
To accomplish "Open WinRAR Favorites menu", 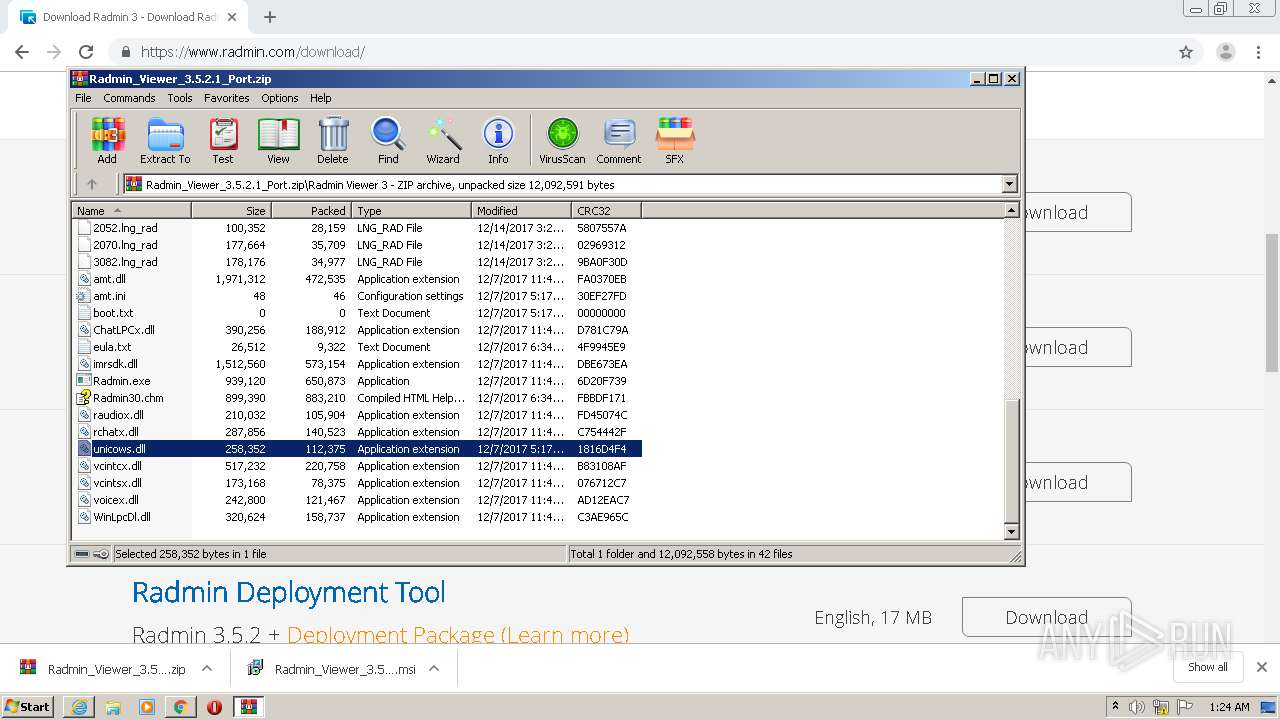I will click(x=227, y=98).
